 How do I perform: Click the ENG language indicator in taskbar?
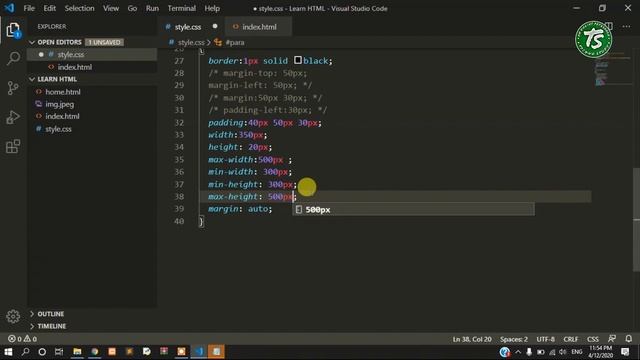[x=577, y=352]
